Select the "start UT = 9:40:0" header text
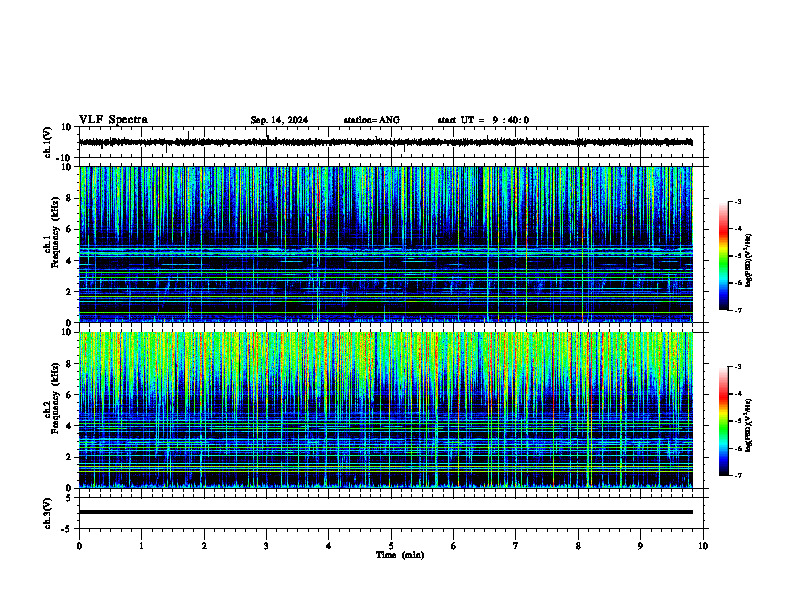 [483, 120]
